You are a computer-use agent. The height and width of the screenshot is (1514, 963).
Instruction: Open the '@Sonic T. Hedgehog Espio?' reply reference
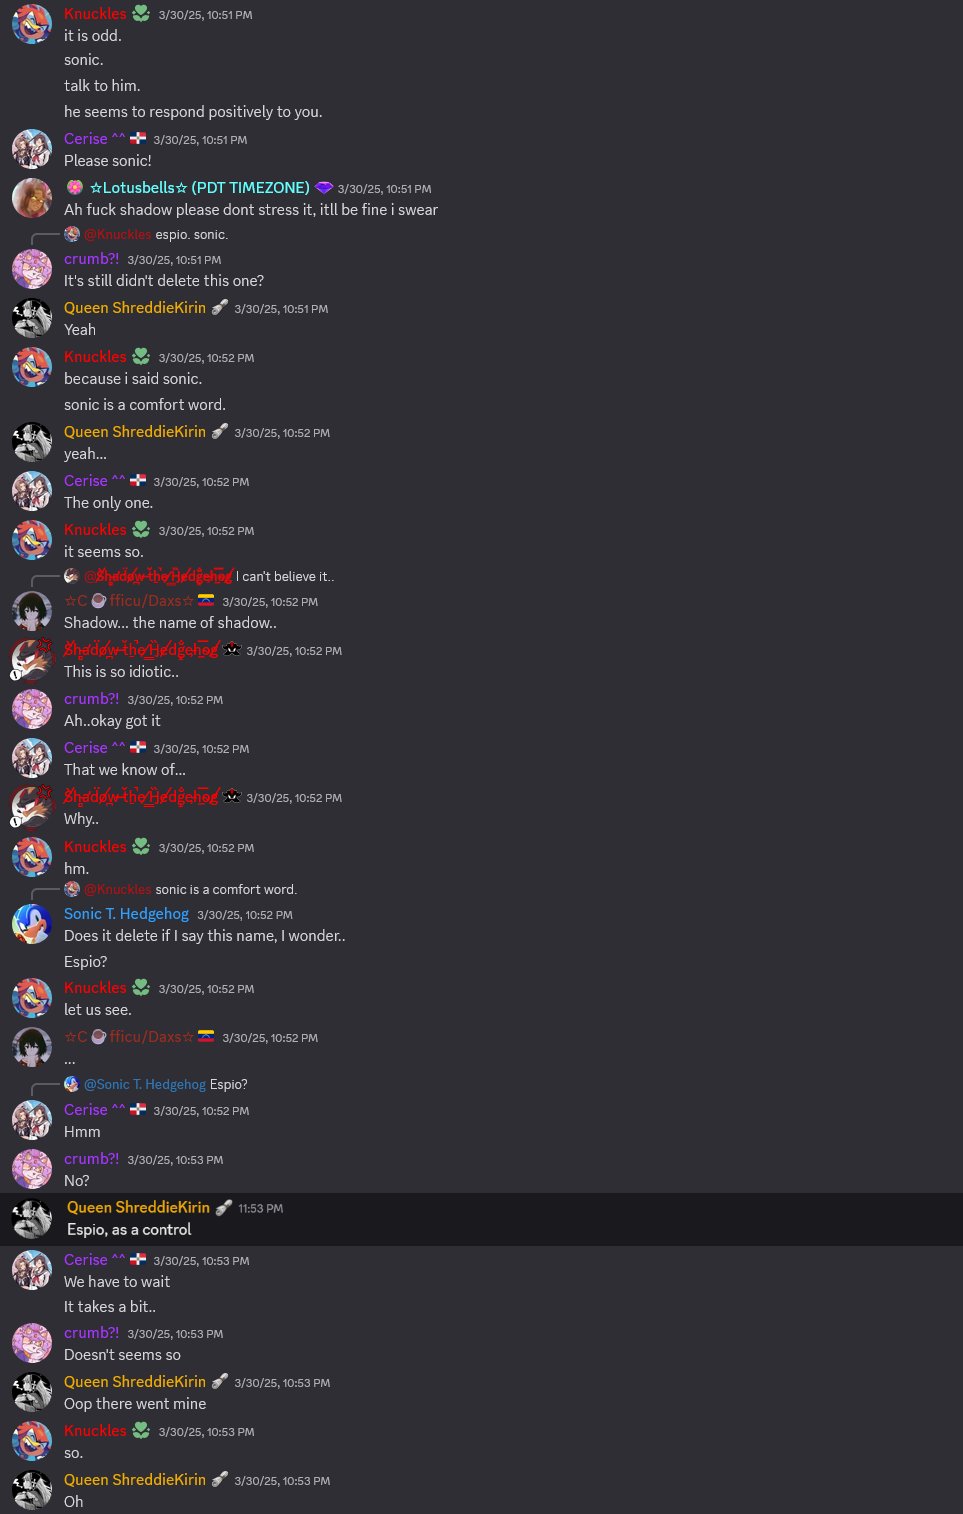(x=155, y=1085)
